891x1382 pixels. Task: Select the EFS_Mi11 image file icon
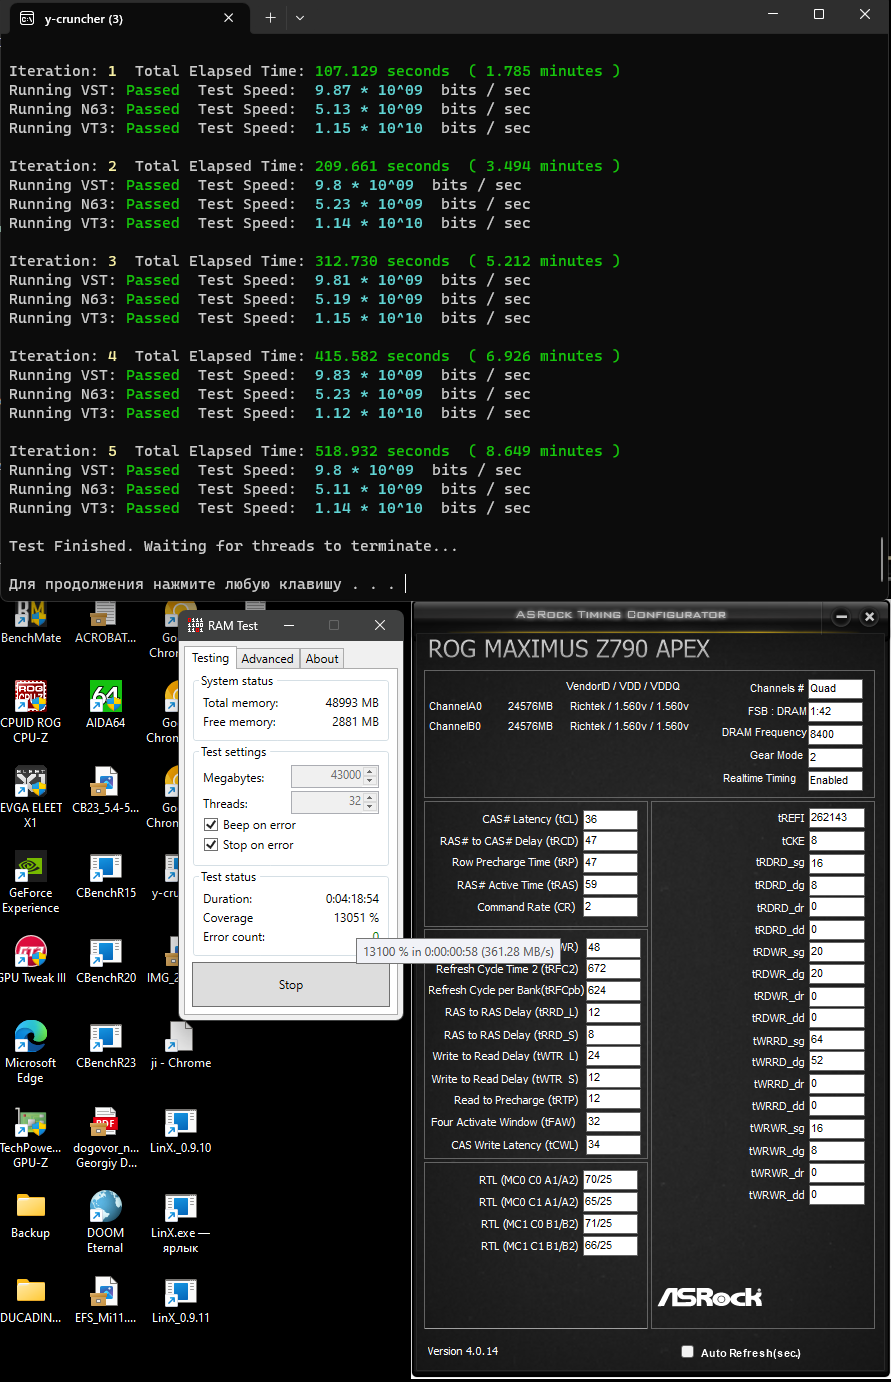105,1300
